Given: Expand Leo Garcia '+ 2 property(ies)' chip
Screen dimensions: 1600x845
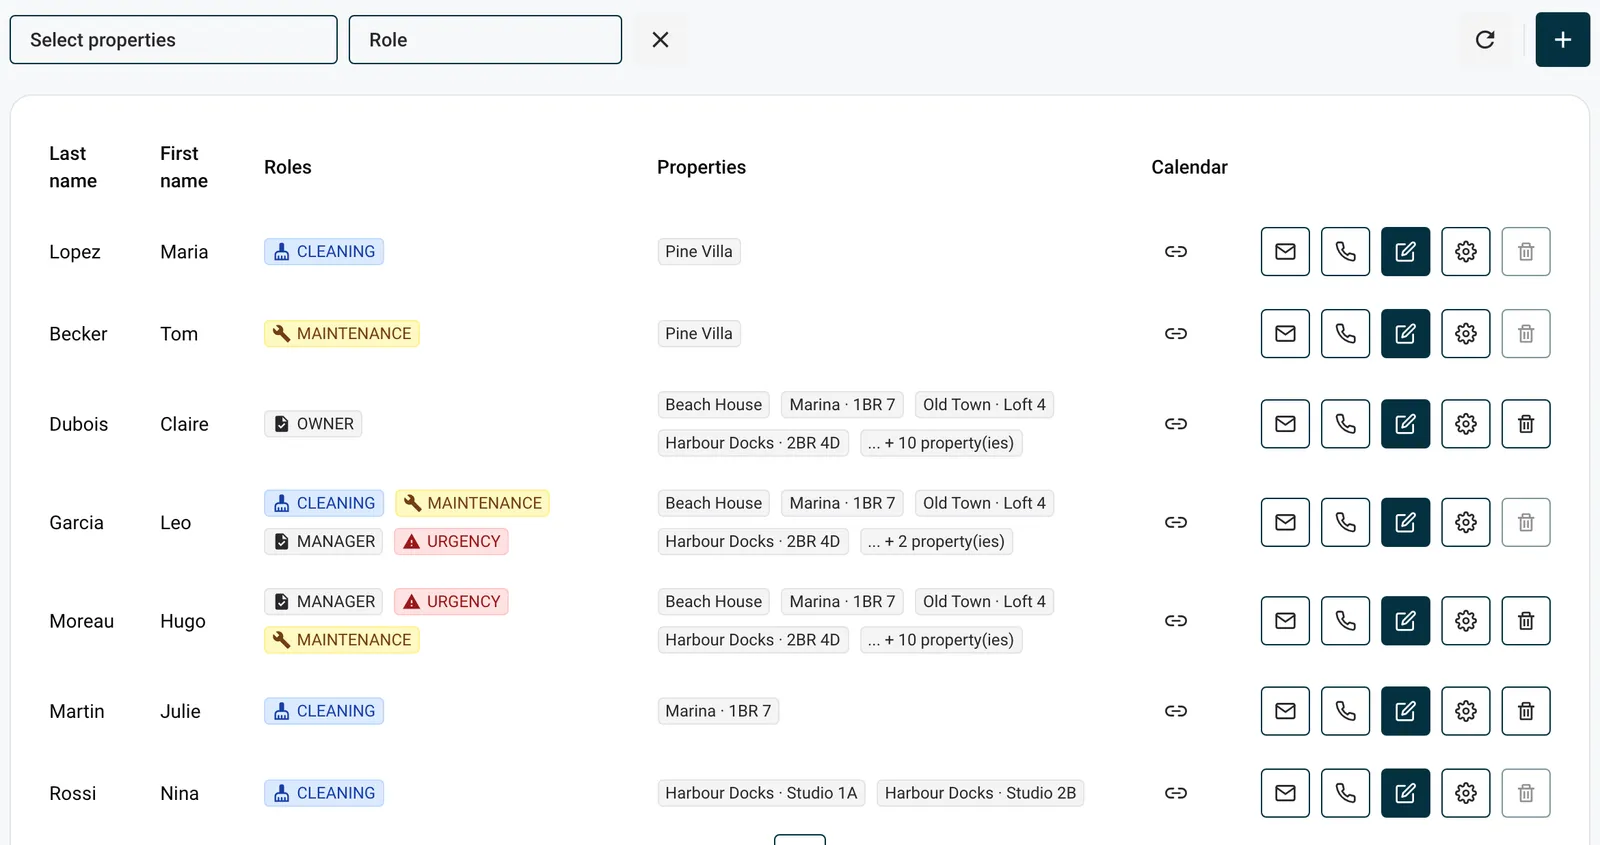Looking at the screenshot, I should pos(936,541).
